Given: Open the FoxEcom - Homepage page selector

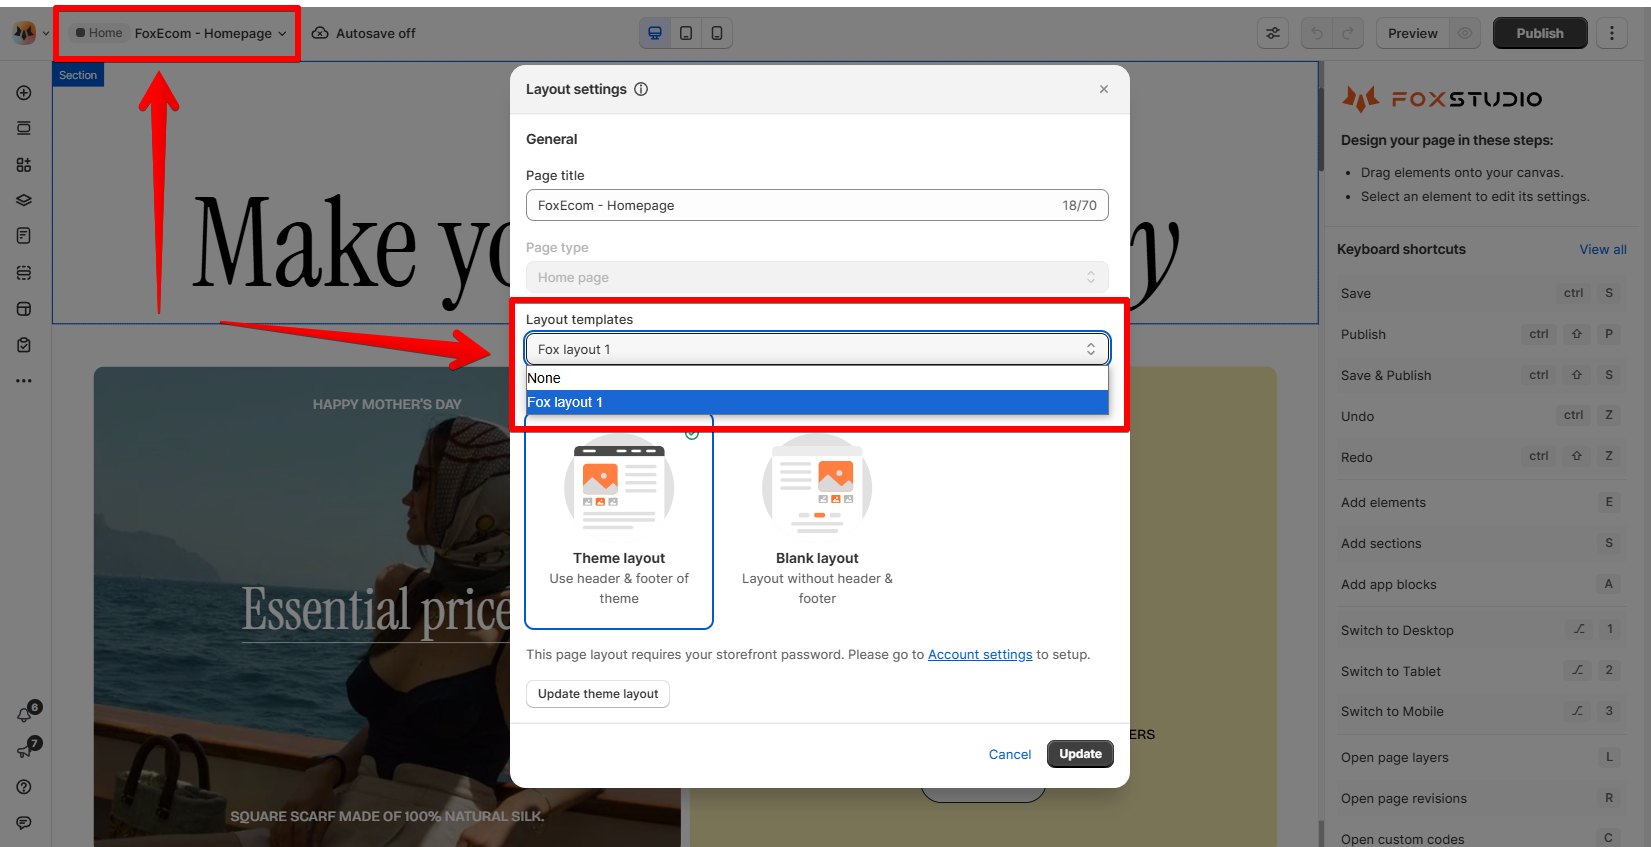Looking at the screenshot, I should coord(210,33).
